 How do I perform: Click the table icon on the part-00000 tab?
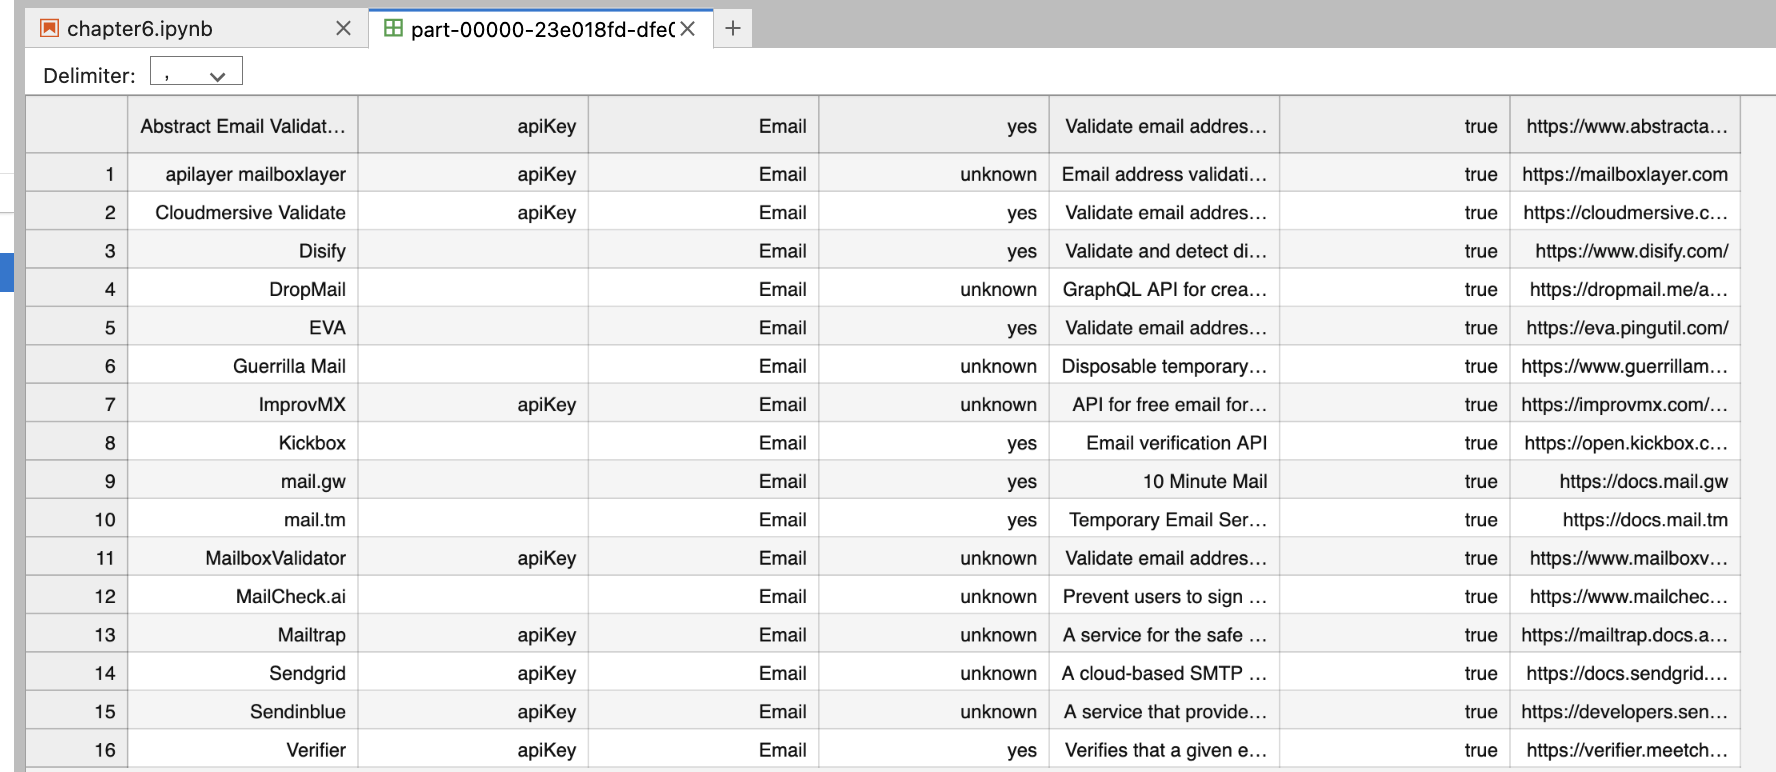coord(393,29)
